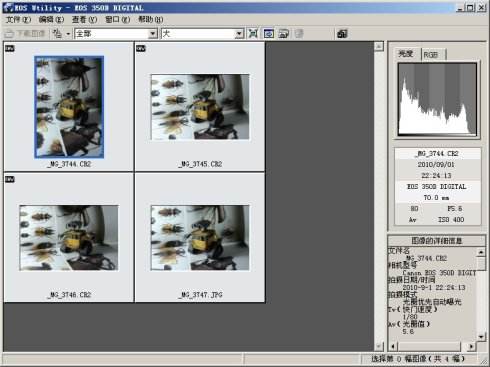
Task: Select the _MG_3747.JPG thumbnail
Action: 200,238
